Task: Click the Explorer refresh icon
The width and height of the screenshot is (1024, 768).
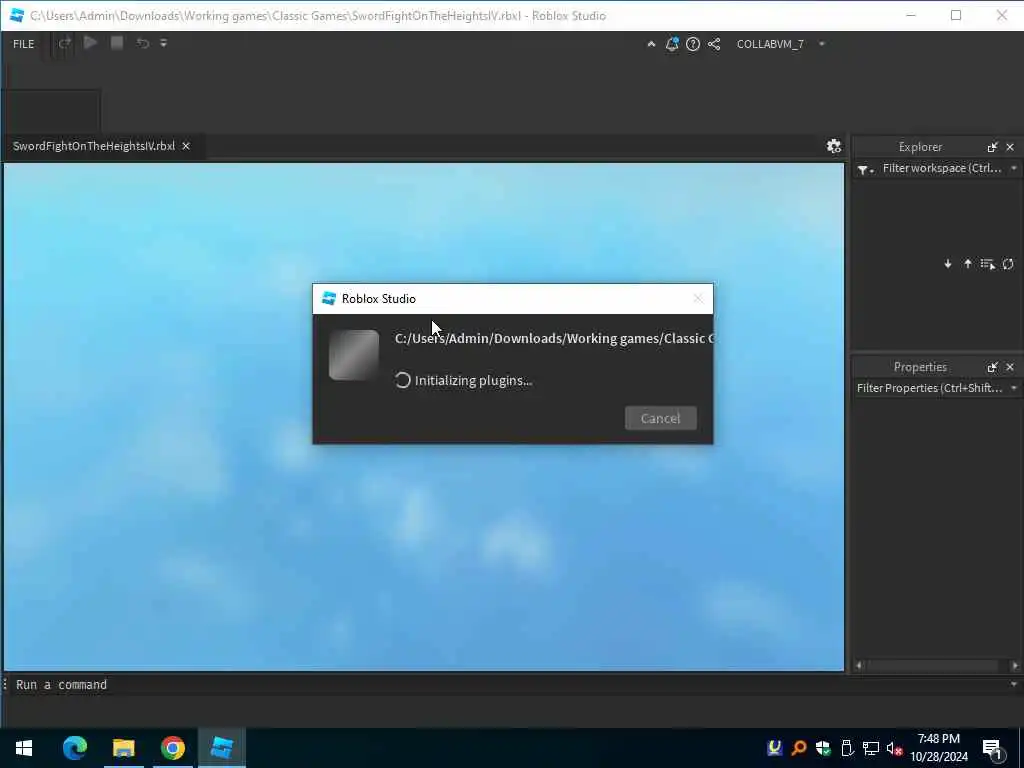Action: (x=1008, y=264)
